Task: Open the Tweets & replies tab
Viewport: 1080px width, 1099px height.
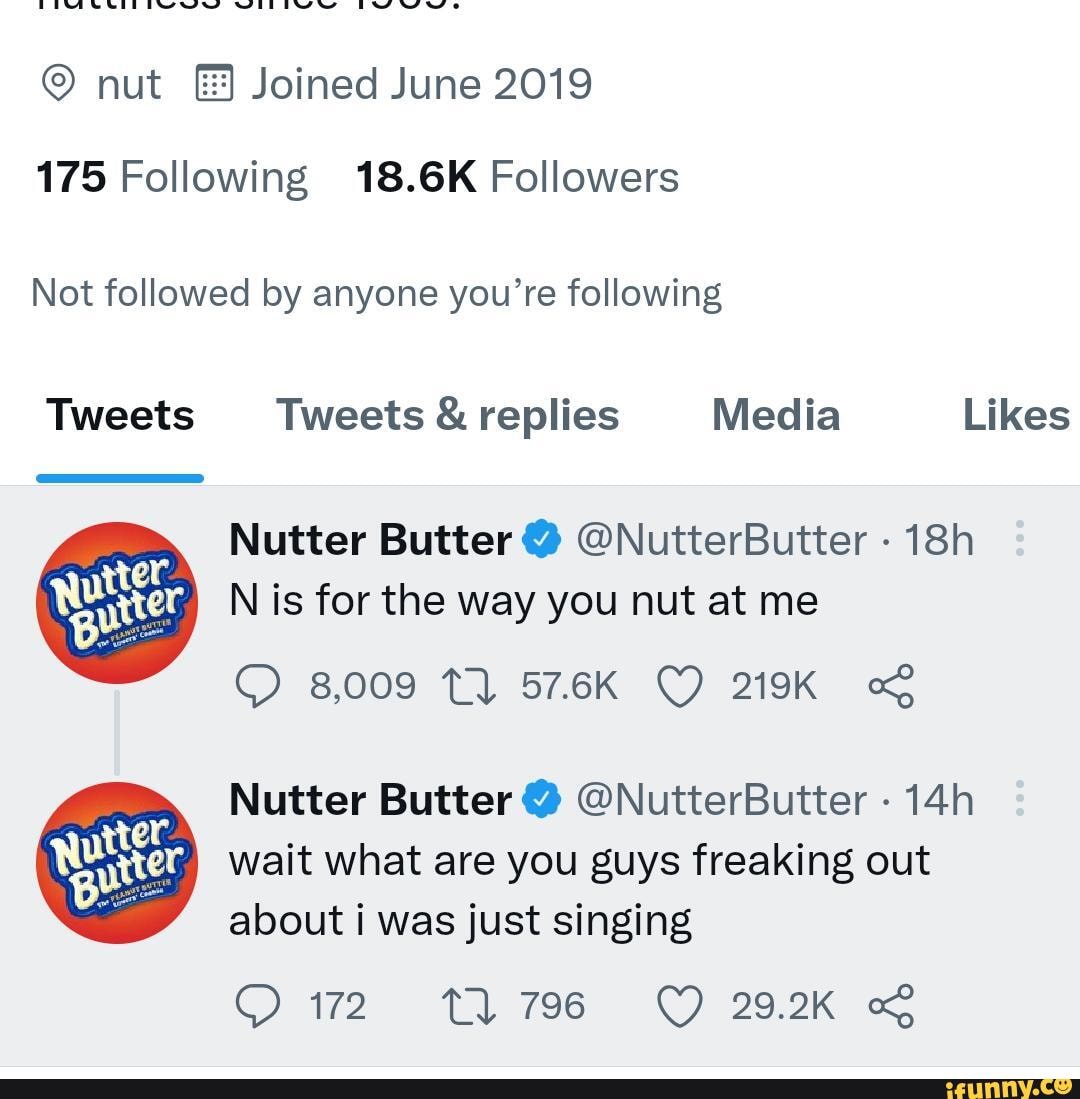Action: point(447,414)
